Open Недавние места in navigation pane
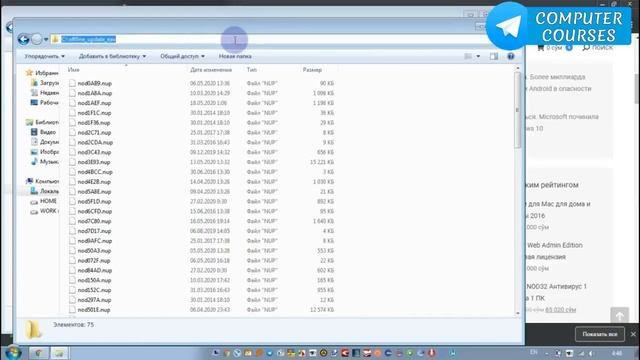Screen dimensions: 640x360 (45, 93)
